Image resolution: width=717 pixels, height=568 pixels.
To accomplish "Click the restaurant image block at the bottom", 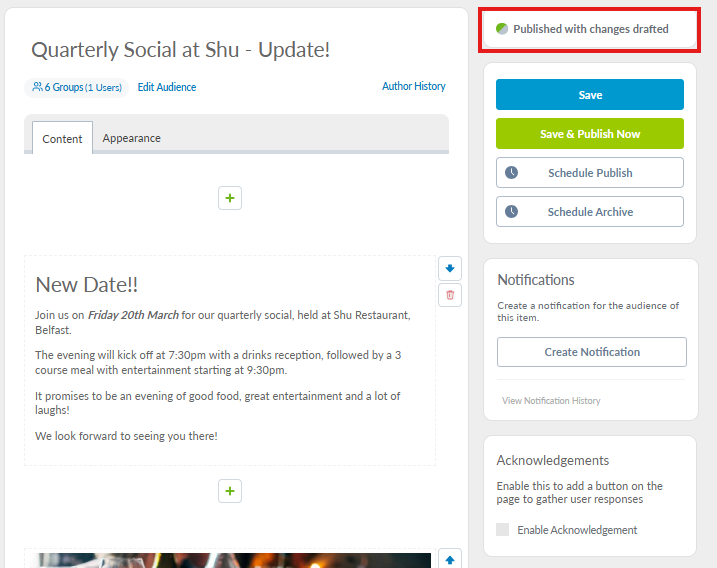I will tap(230, 560).
